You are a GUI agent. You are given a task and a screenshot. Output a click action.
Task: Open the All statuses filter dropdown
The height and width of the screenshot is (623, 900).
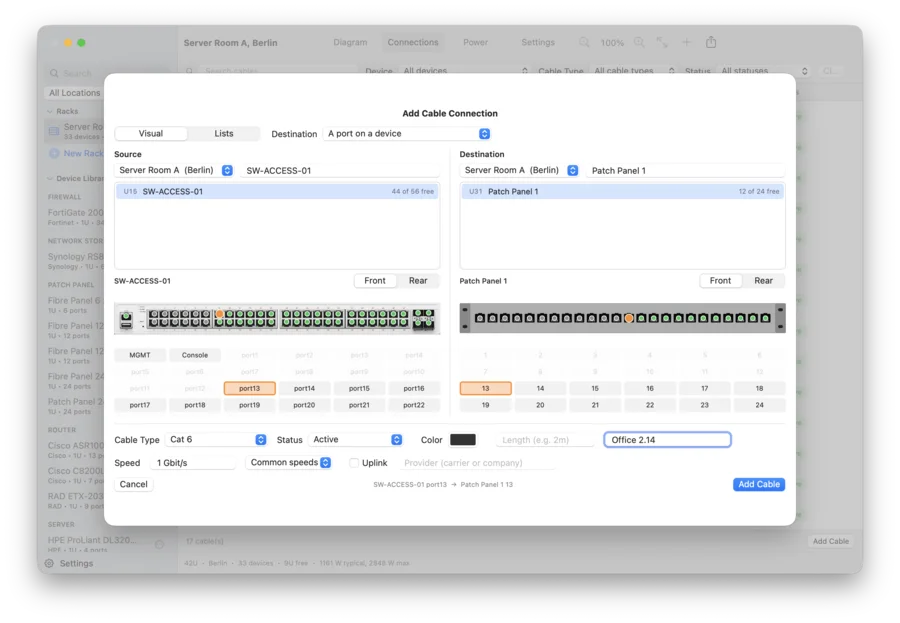[764, 71]
